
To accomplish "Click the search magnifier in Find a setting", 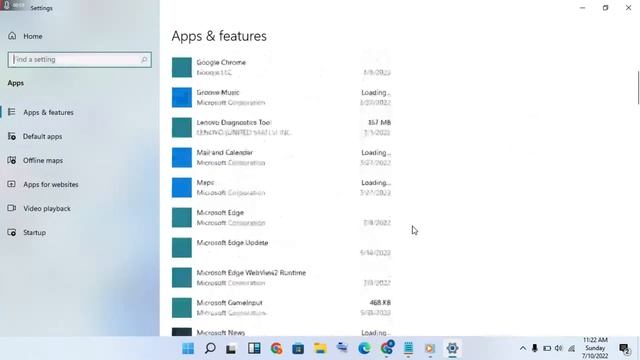I will [144, 60].
